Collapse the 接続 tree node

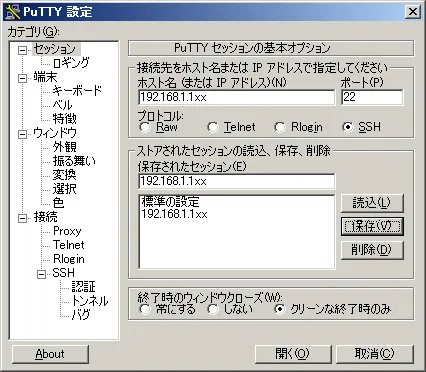click(x=23, y=219)
